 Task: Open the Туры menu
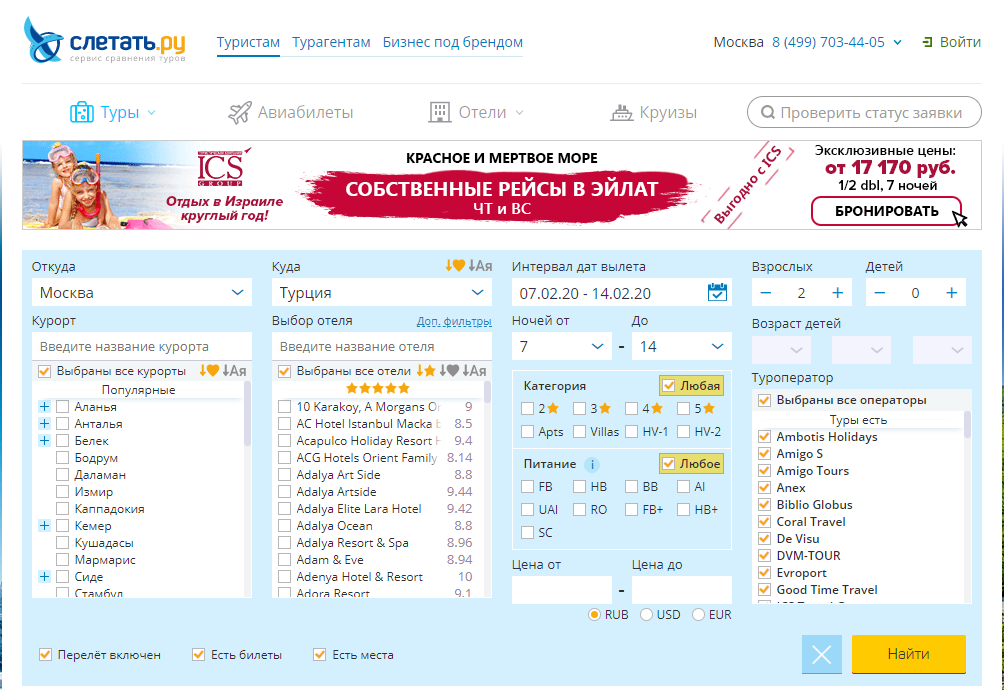click(x=113, y=113)
